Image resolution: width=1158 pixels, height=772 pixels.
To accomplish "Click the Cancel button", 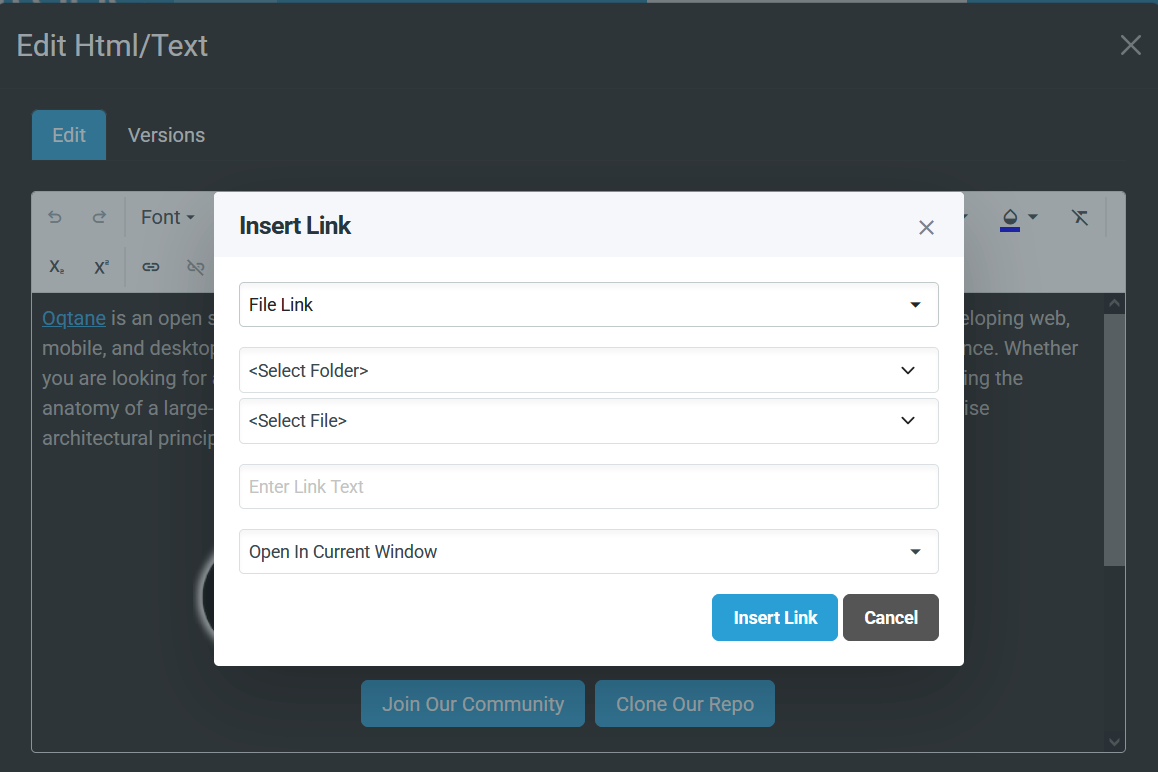I will pyautogui.click(x=890, y=617).
